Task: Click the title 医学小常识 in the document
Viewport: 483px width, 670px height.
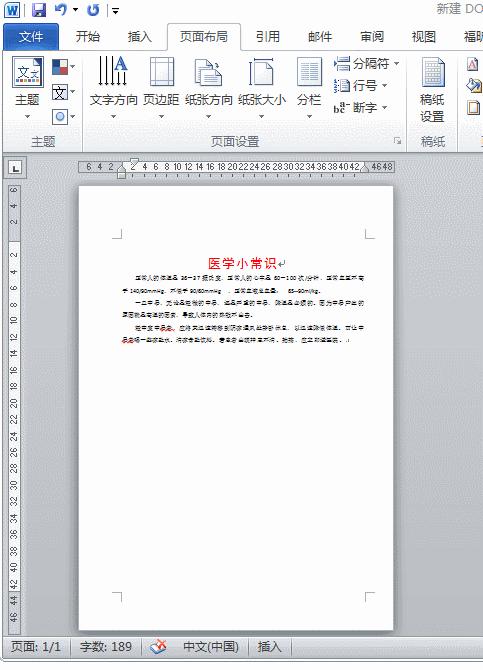Action: coord(242,263)
